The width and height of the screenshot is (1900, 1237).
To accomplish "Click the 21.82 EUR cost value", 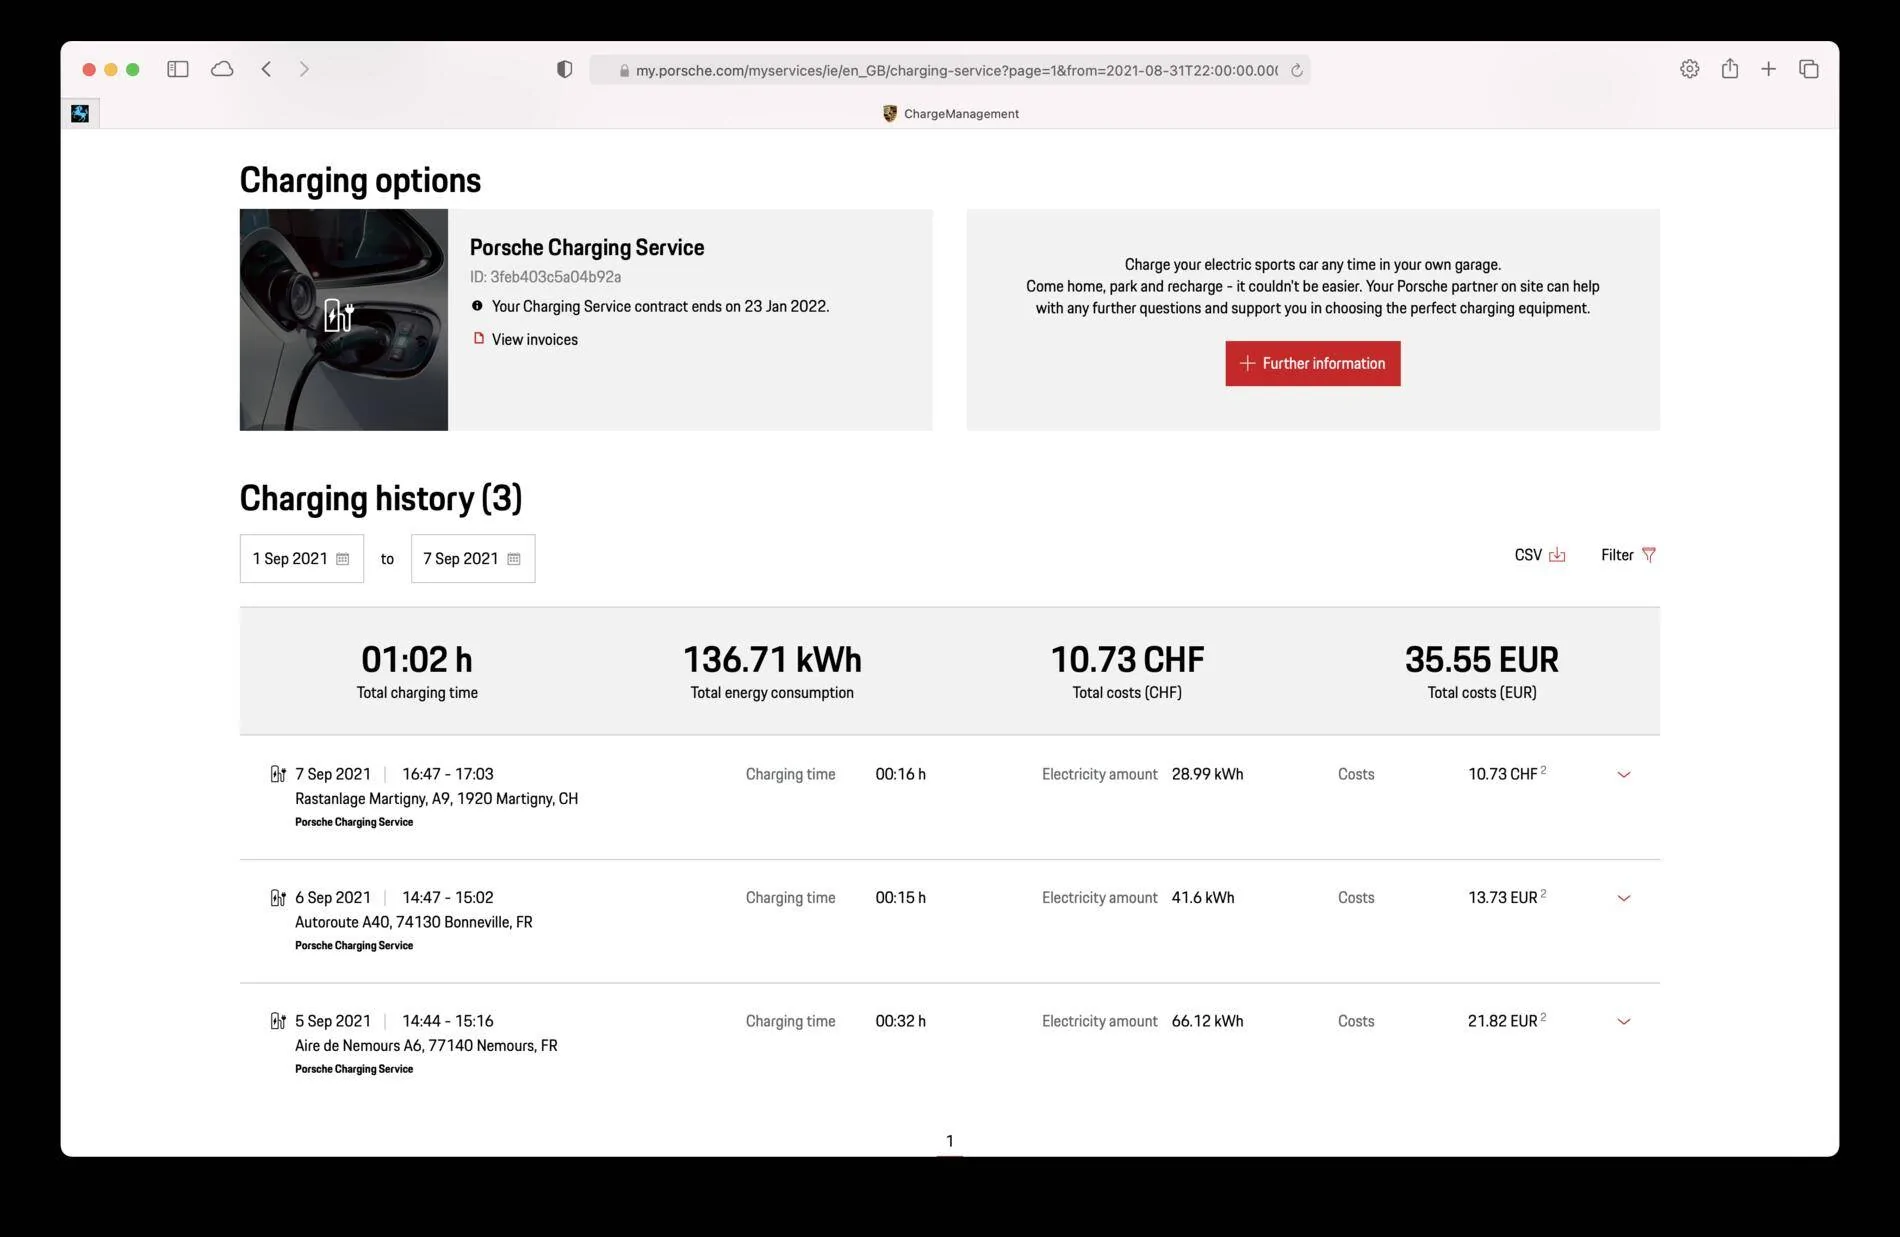I will coord(1503,1021).
